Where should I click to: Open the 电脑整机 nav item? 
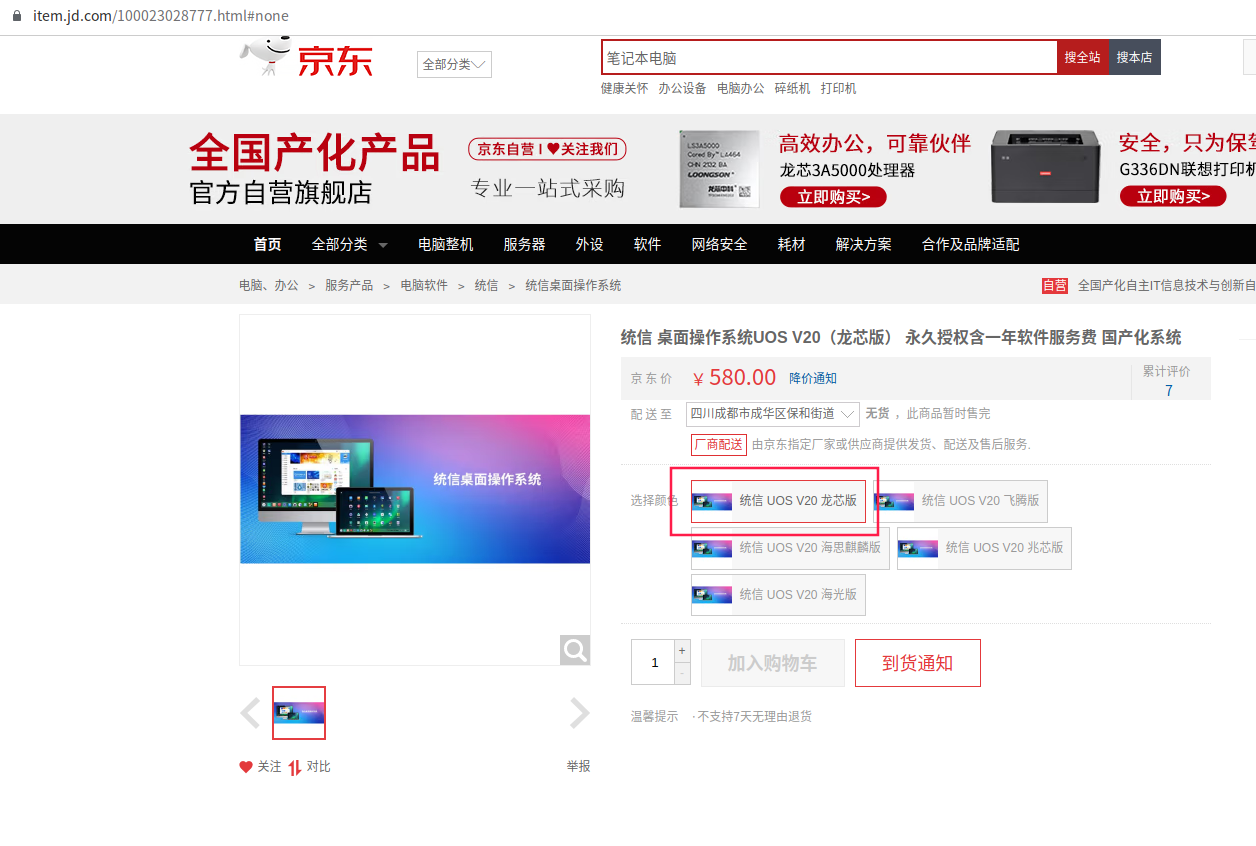tap(446, 244)
